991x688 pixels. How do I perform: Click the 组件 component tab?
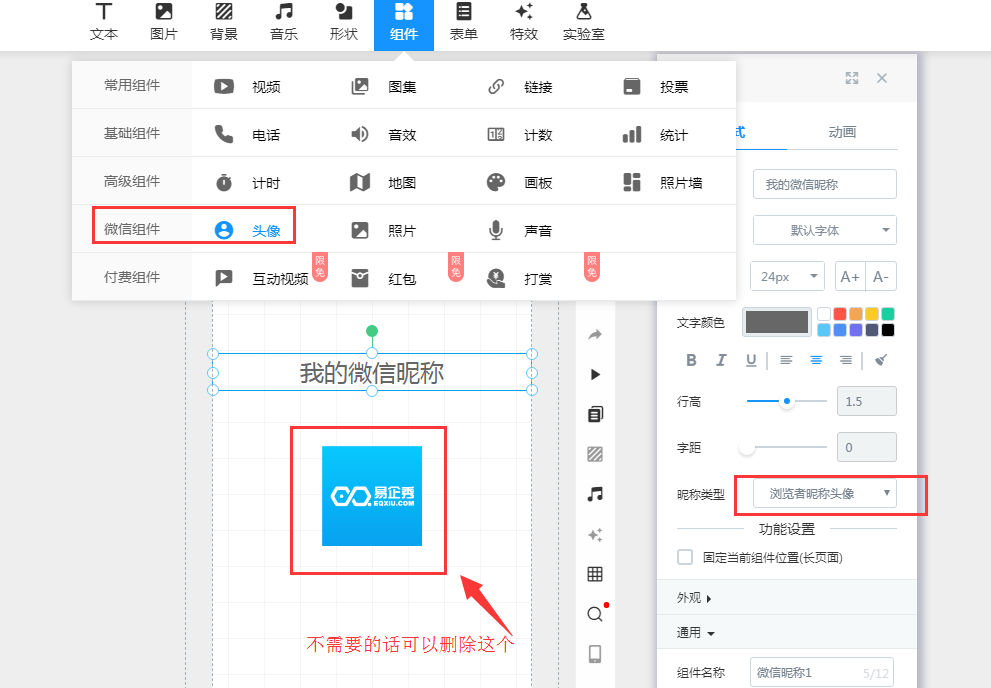coord(404,24)
